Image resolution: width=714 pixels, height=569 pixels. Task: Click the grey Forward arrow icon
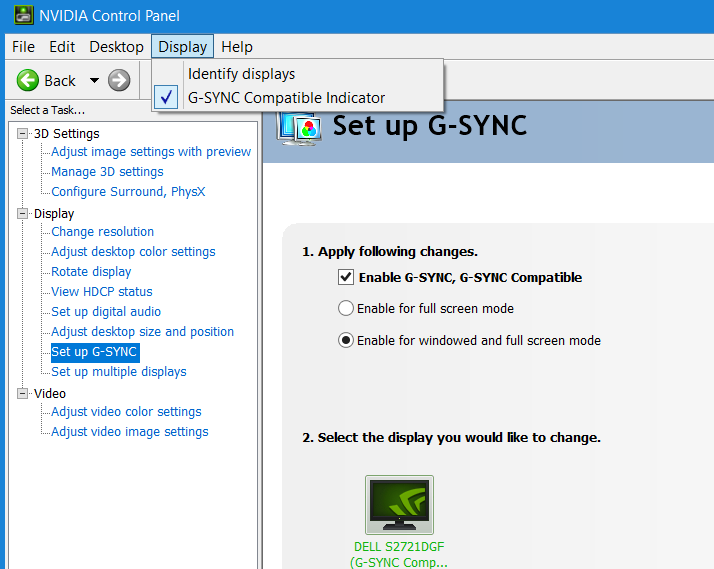click(x=119, y=81)
